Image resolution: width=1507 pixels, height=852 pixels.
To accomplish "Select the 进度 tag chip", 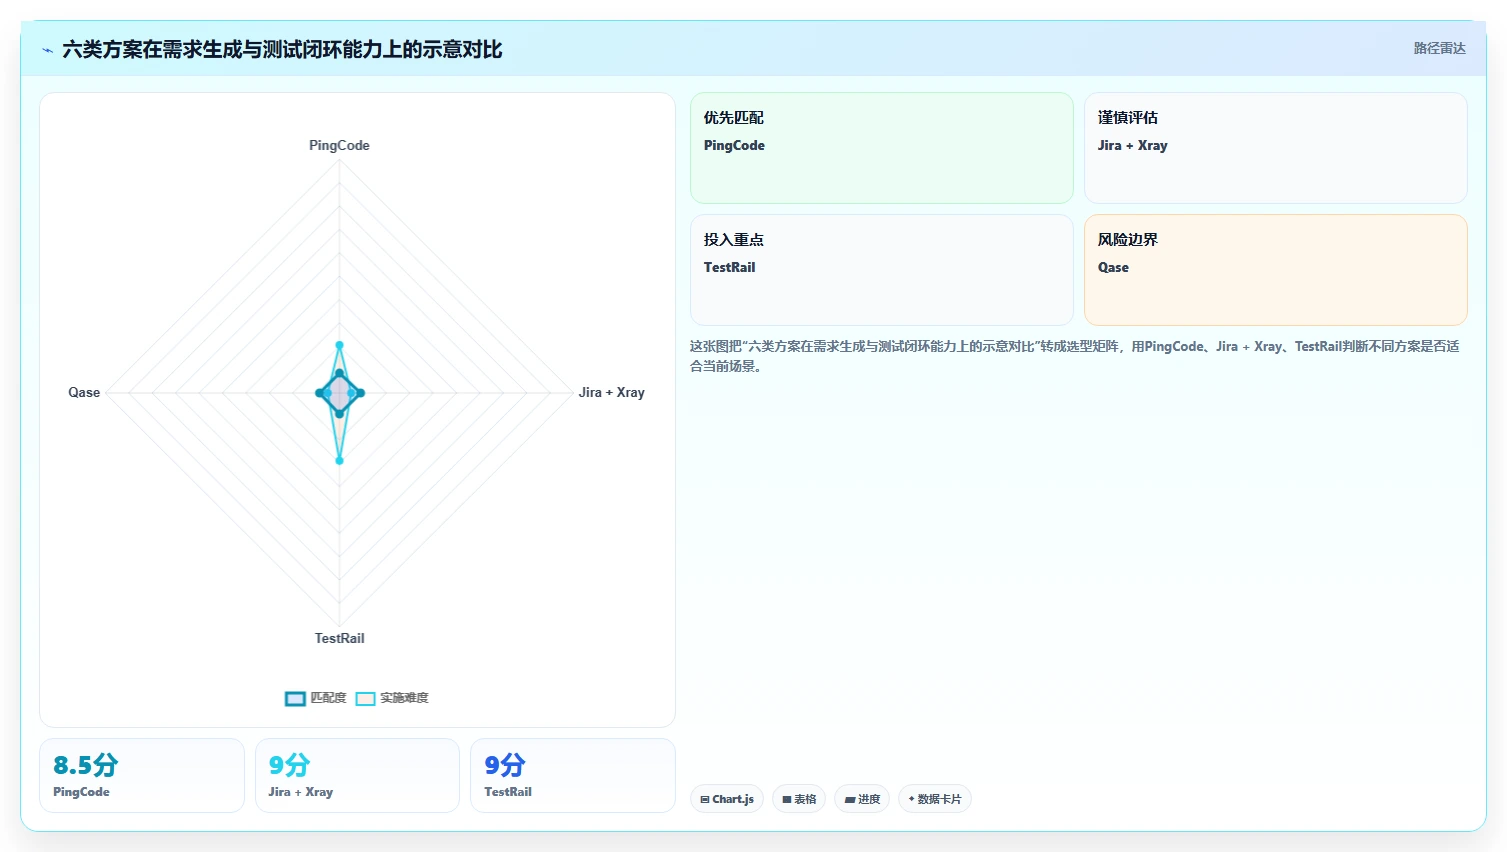I will tap(862, 799).
